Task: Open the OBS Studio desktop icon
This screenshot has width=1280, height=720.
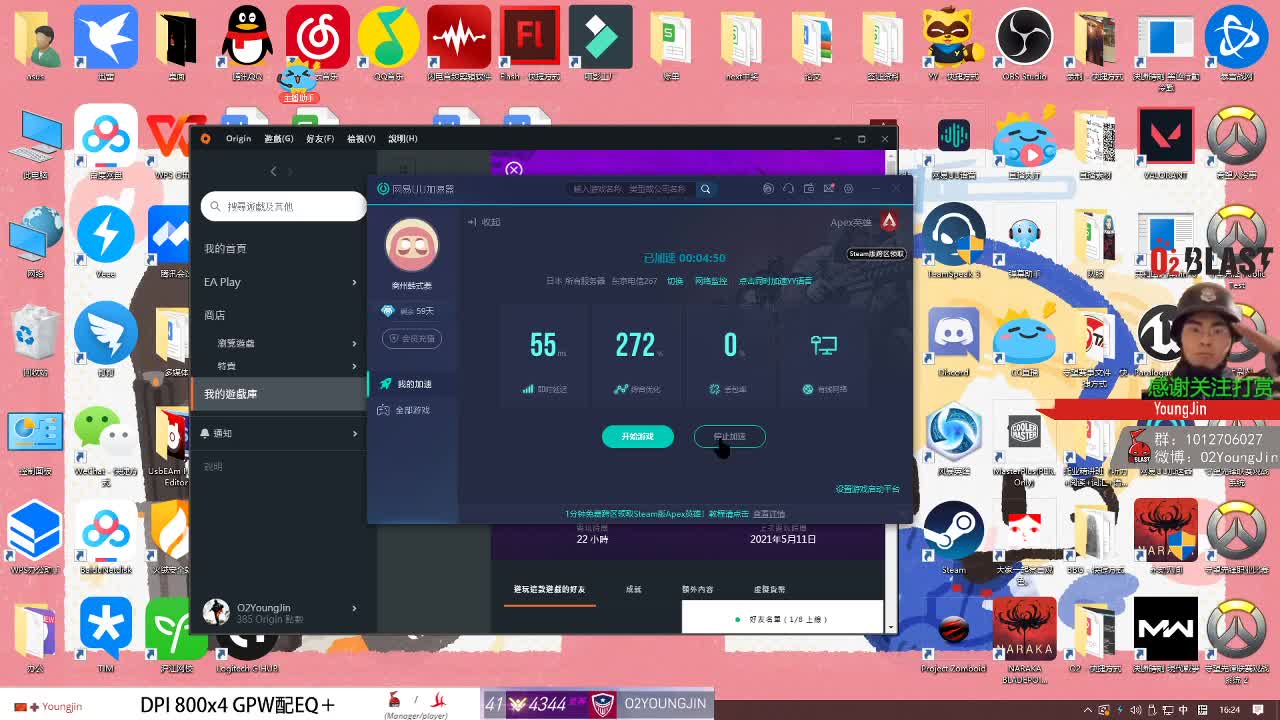Action: 1024,43
